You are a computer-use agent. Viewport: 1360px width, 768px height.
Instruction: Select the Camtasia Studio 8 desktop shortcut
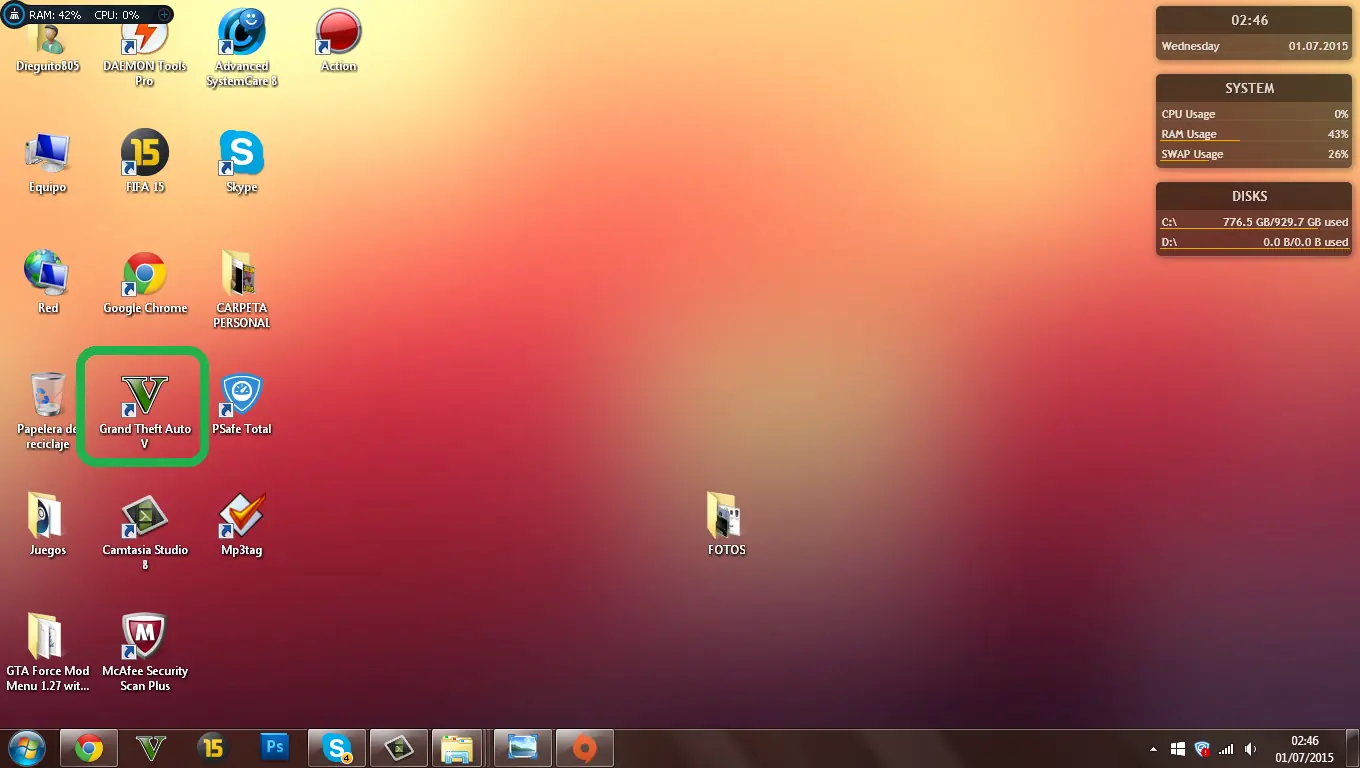[145, 532]
